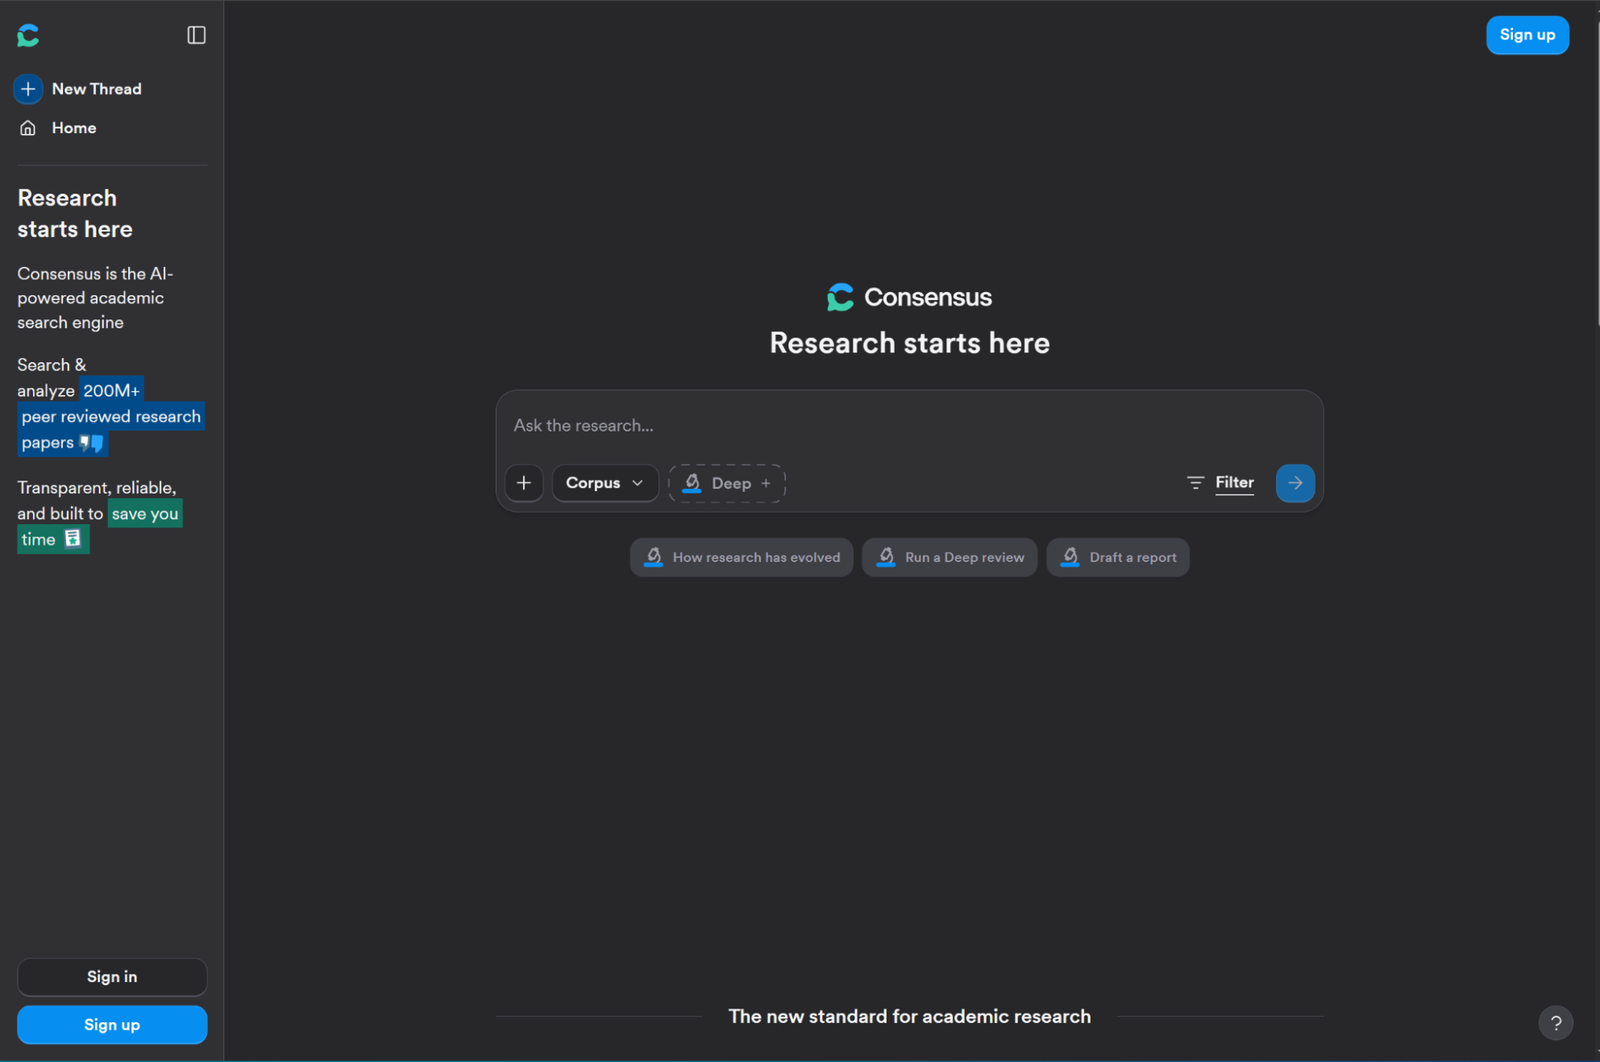
Task: Open the Corpus dropdown
Action: [x=605, y=483]
